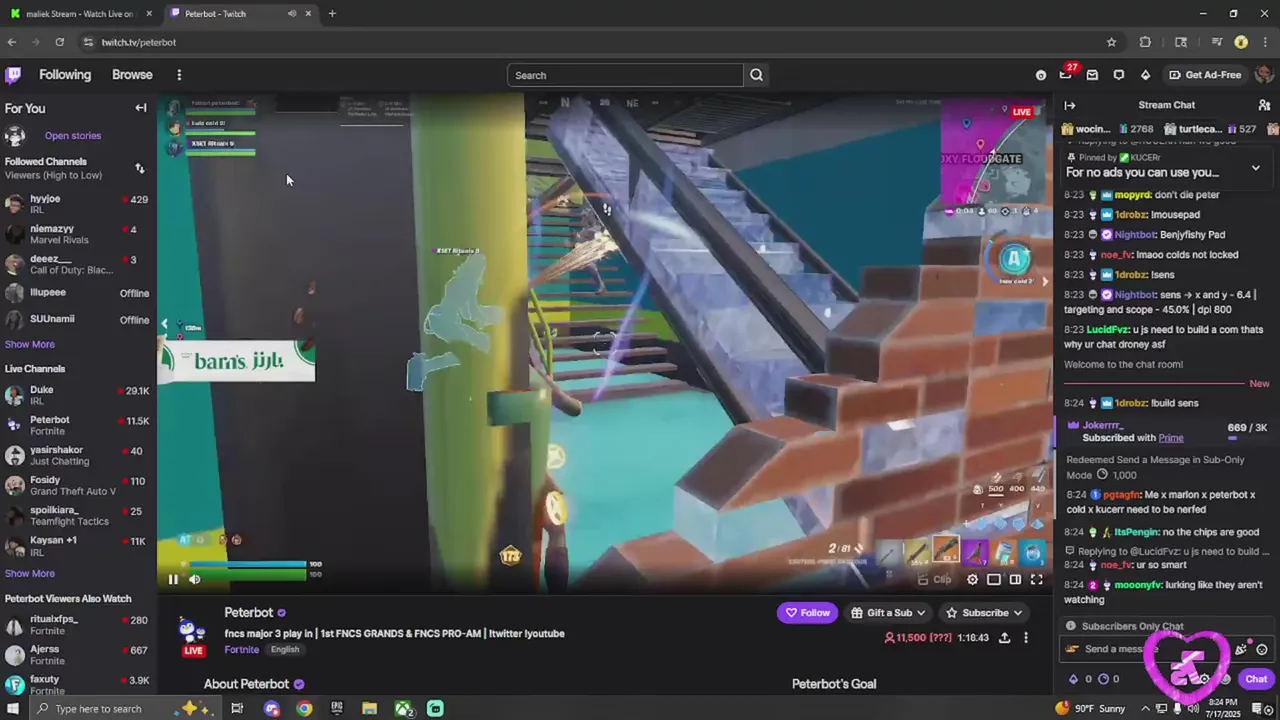The height and width of the screenshot is (720, 1280).
Task: Open Gift a Sub dropdown
Action: (x=888, y=613)
